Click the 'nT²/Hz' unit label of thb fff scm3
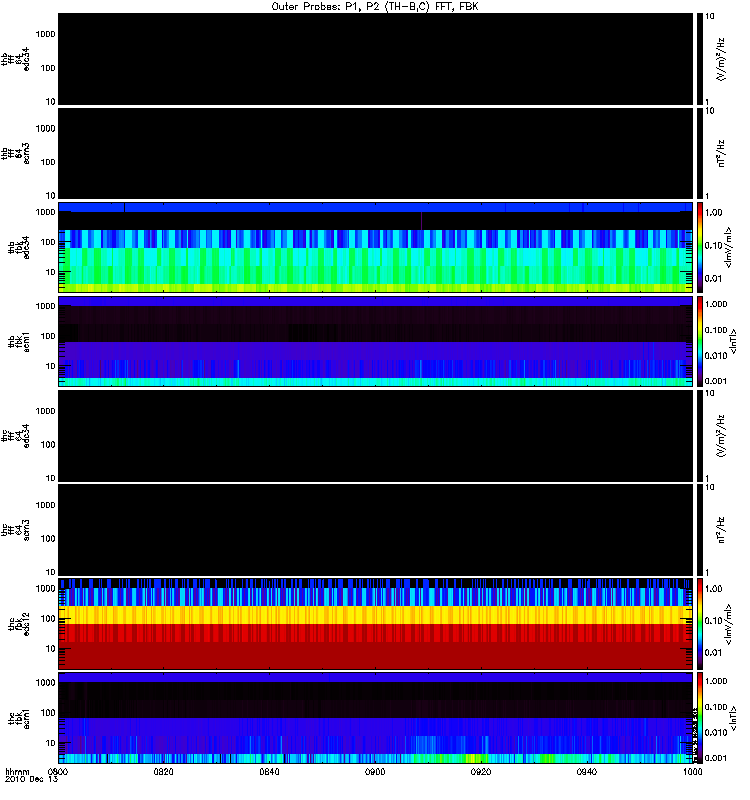 coord(720,154)
